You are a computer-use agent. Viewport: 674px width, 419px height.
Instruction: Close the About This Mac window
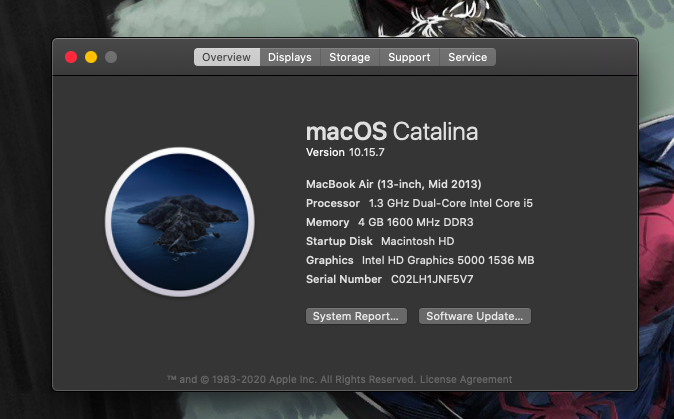click(71, 57)
